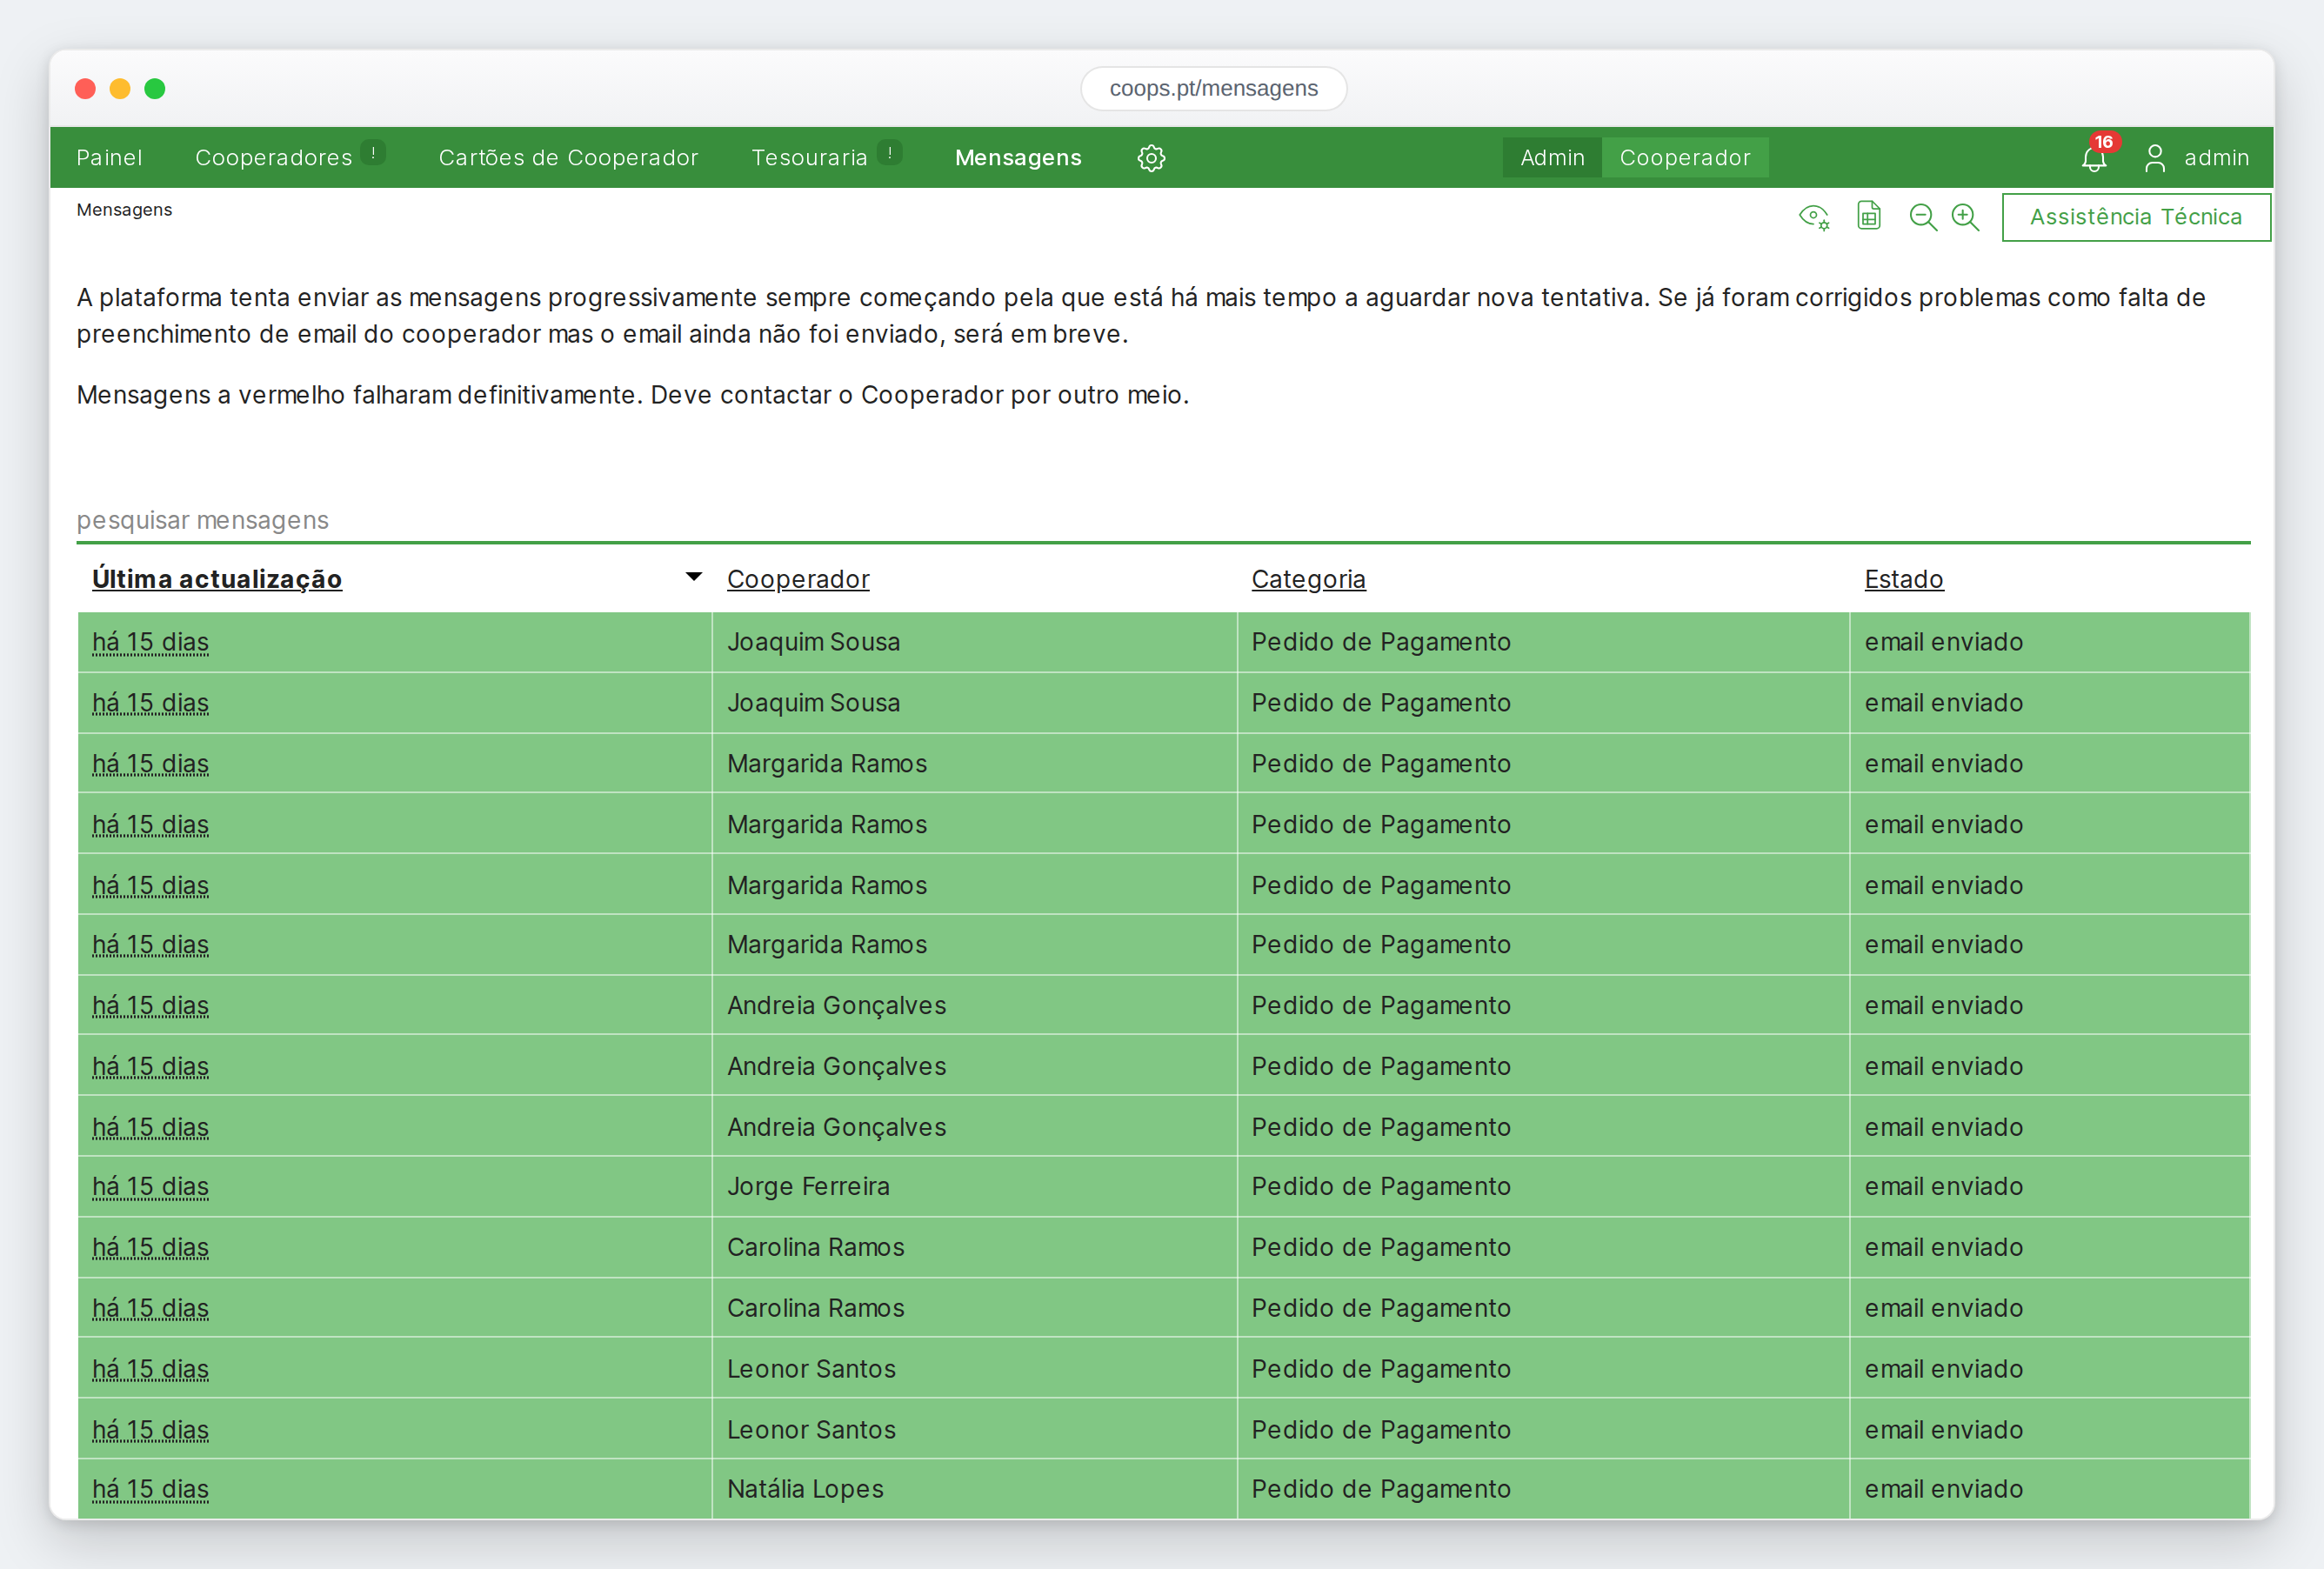Sort table by Cooperador column

(x=798, y=579)
